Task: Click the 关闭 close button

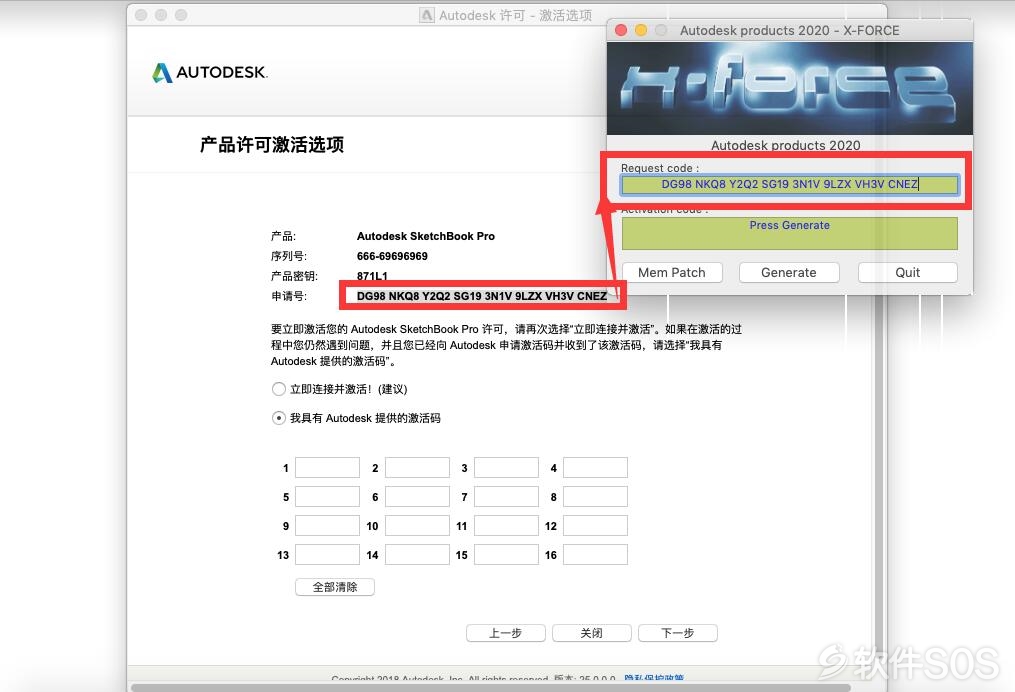Action: [x=592, y=633]
